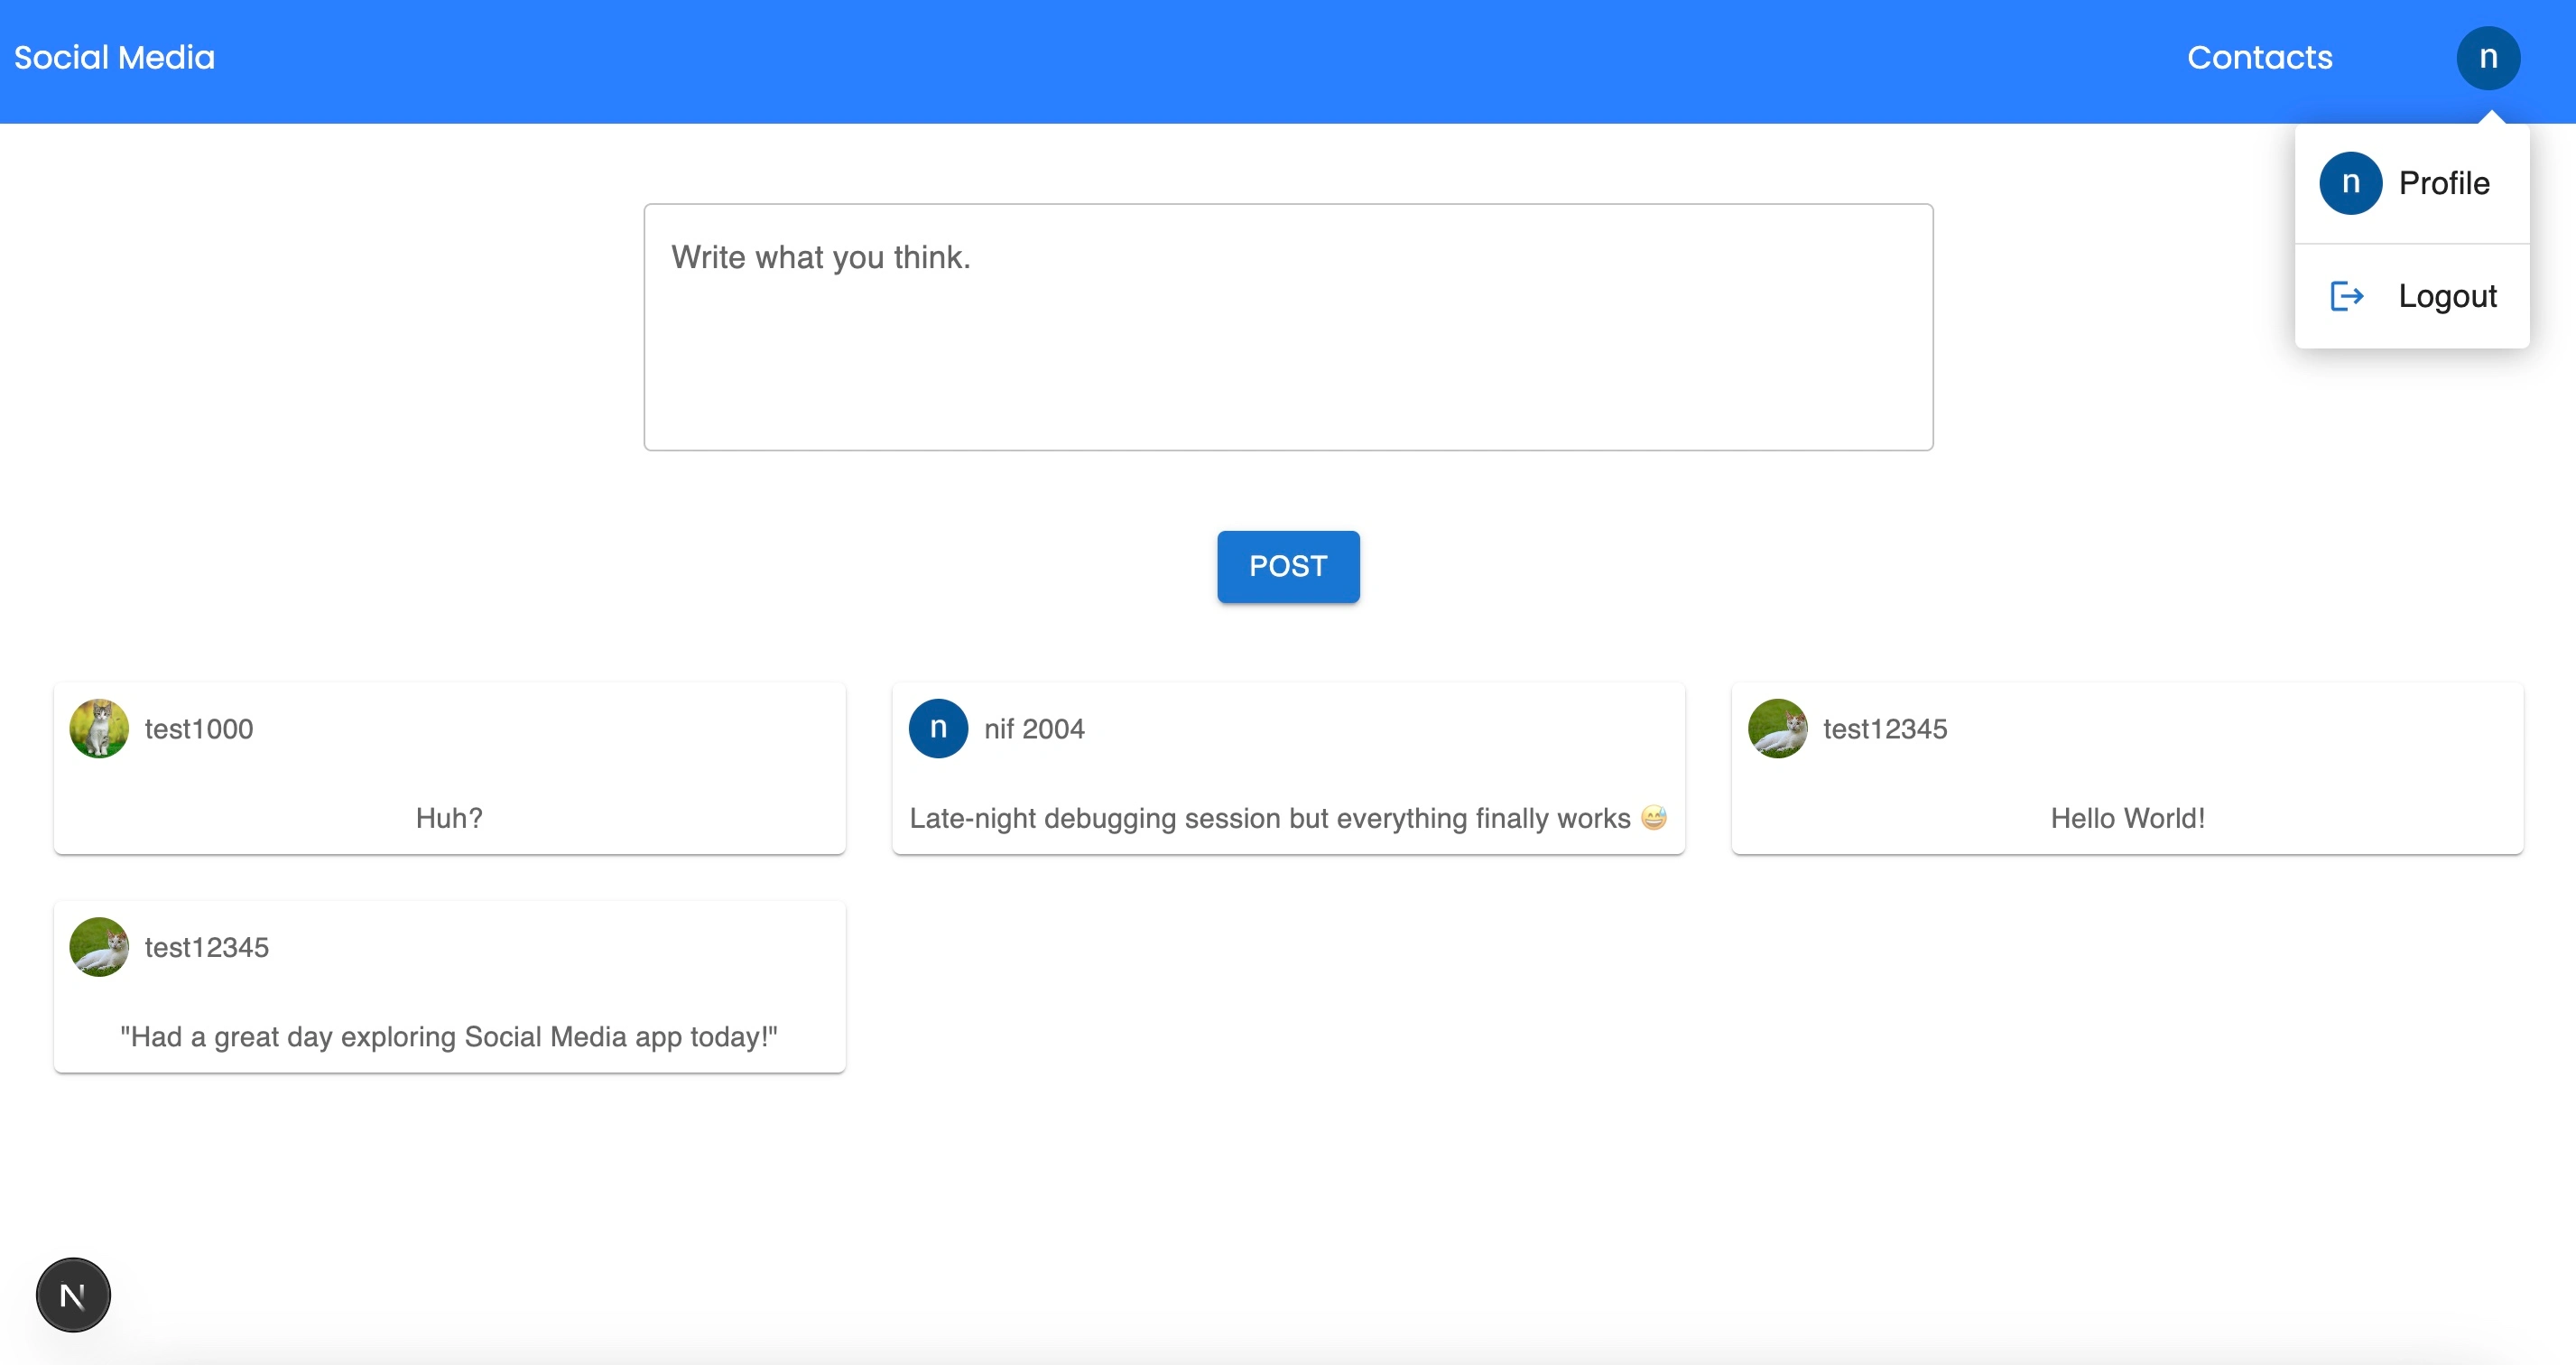Click the late-night debugging post text
2576x1365 pixels.
click(x=1269, y=818)
